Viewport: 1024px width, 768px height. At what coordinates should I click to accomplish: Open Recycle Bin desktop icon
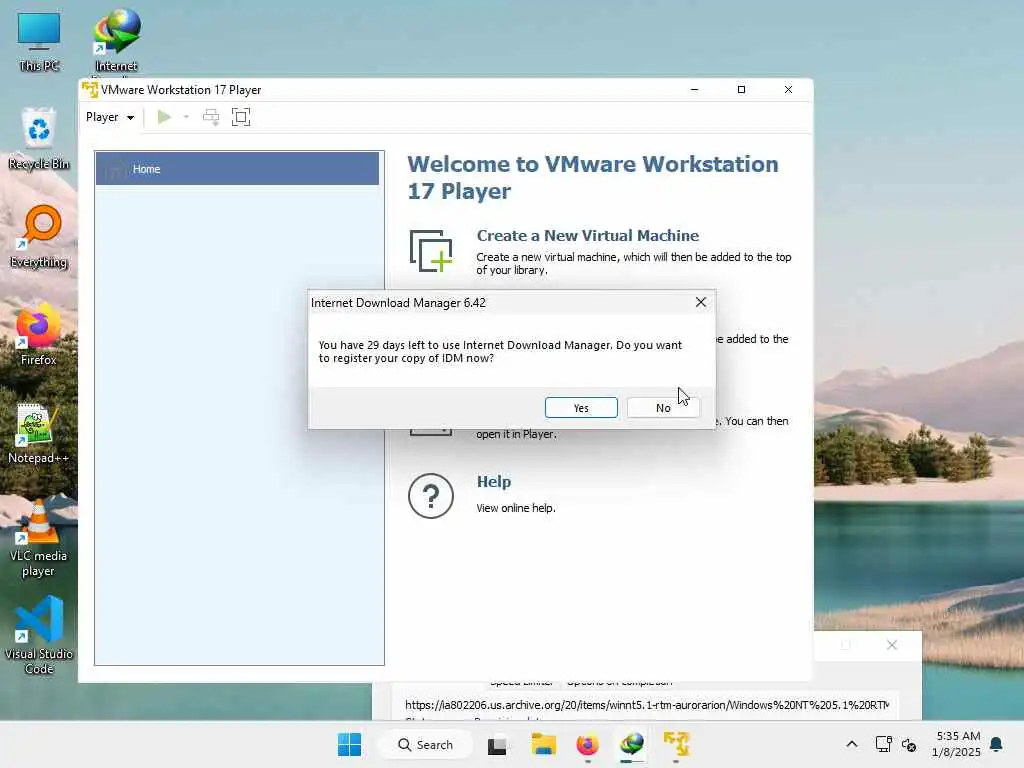point(39,138)
